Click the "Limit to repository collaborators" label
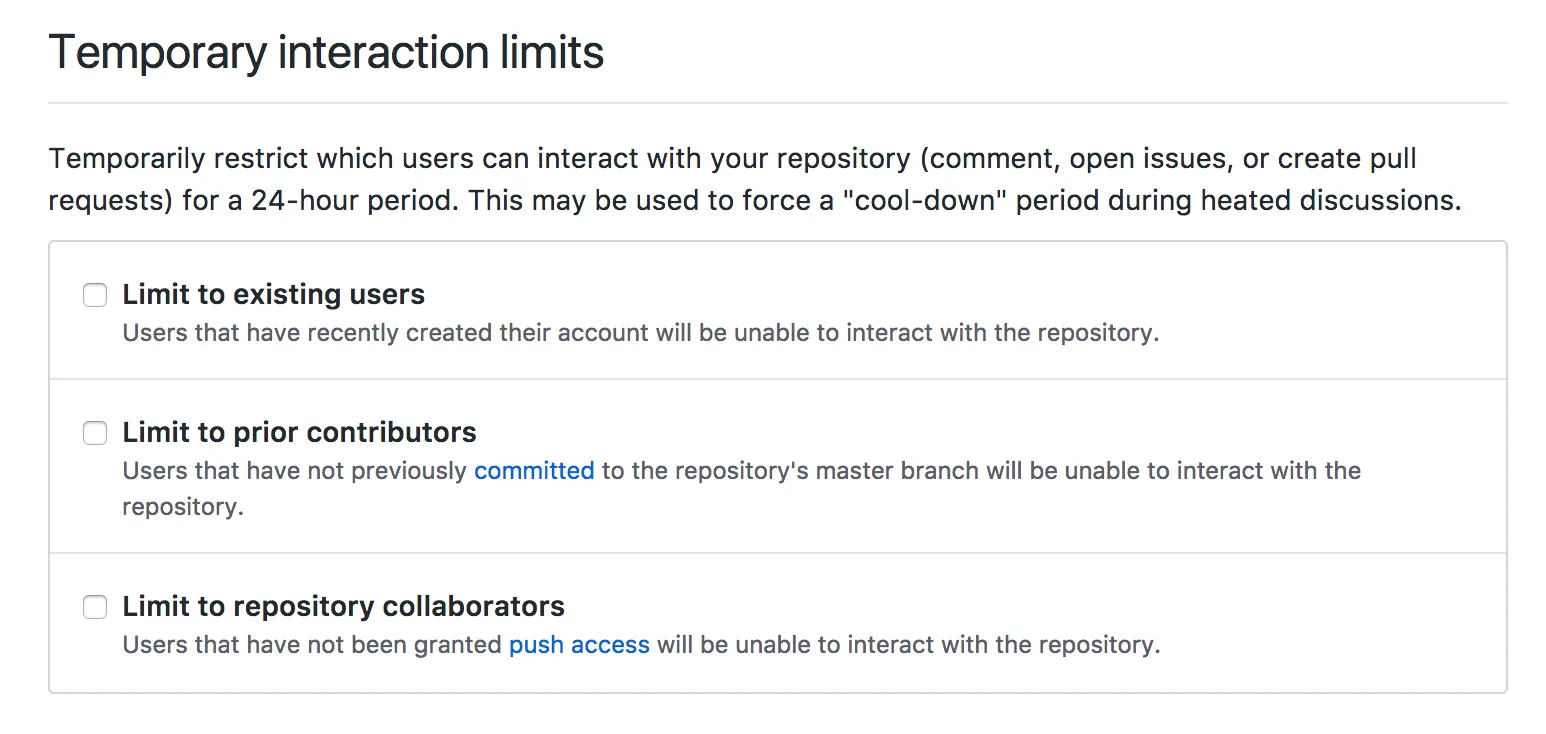This screenshot has height=734, width=1546. click(343, 607)
